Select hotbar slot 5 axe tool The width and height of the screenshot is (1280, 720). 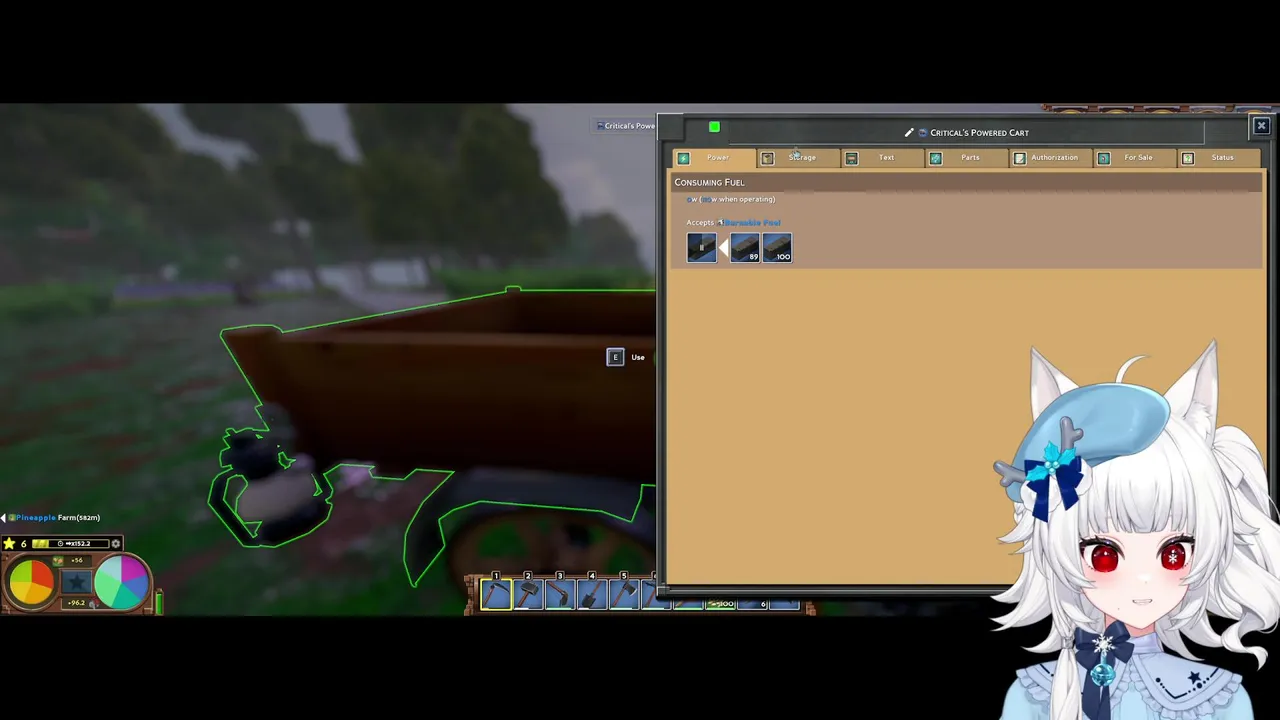[x=624, y=594]
